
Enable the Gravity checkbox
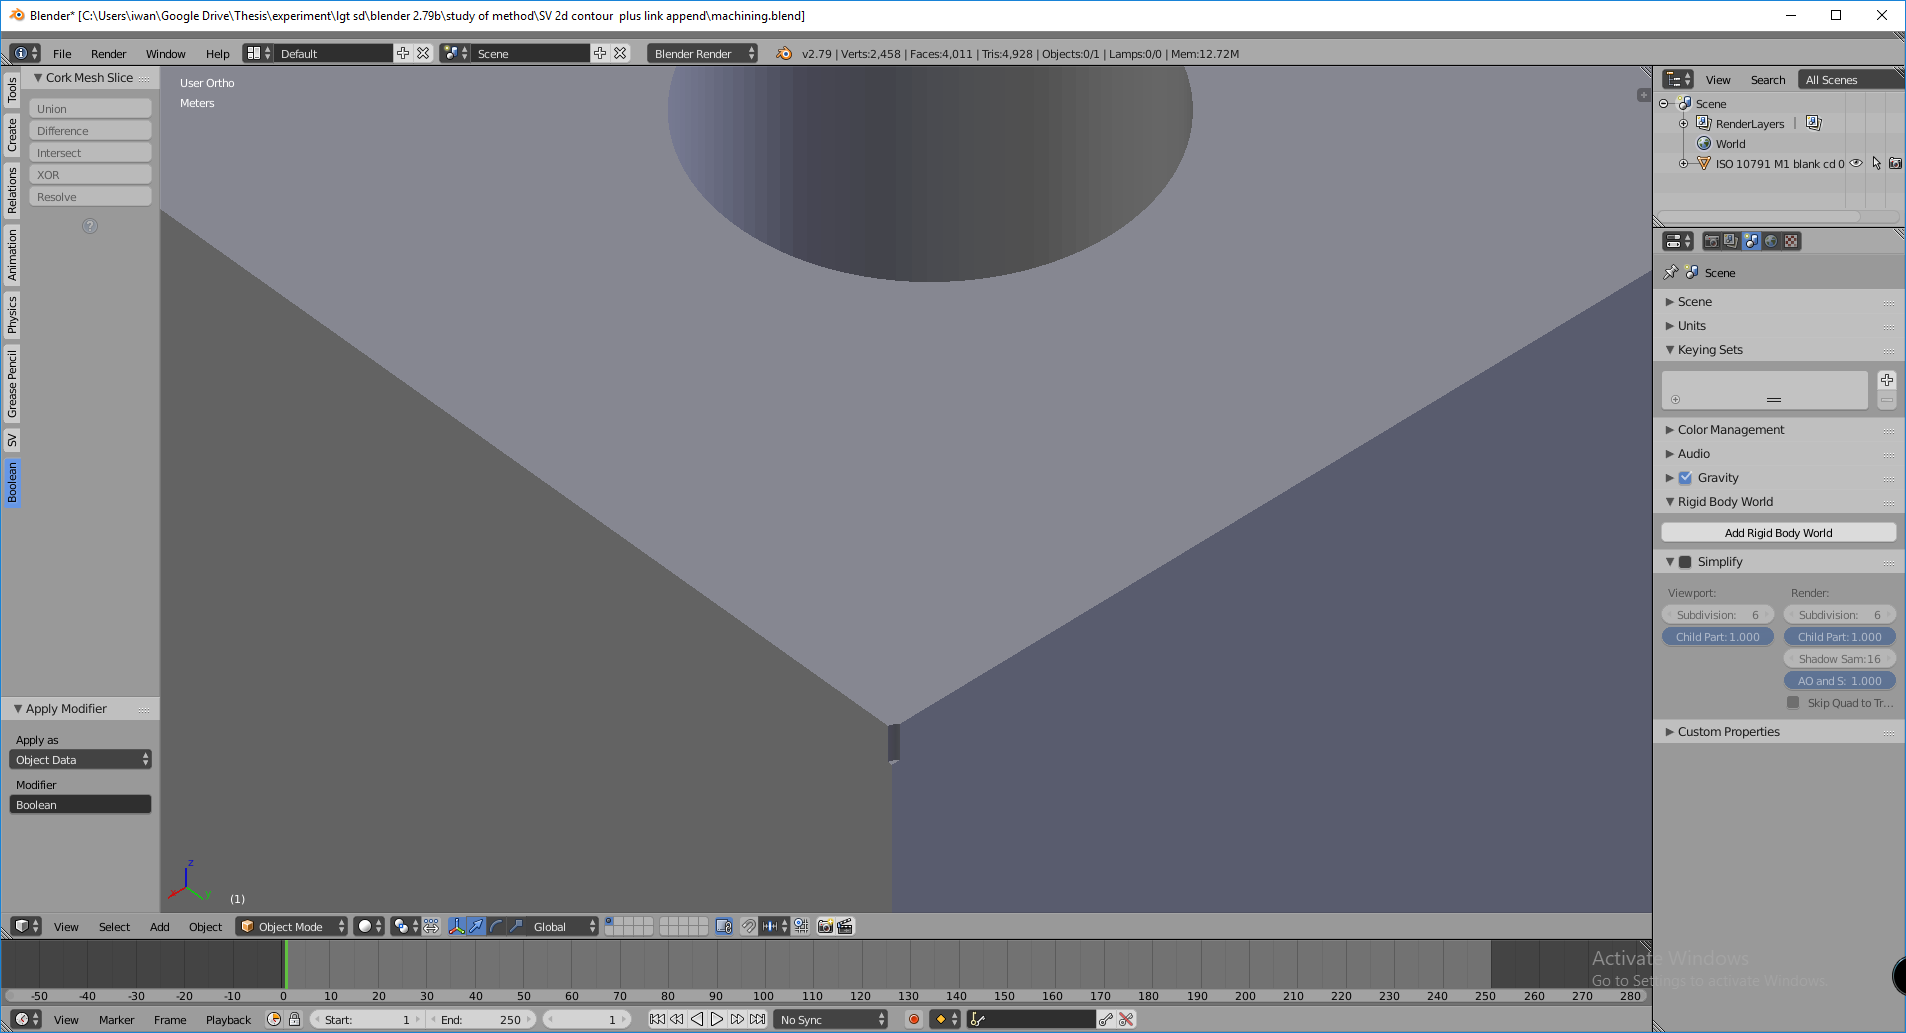tap(1685, 478)
